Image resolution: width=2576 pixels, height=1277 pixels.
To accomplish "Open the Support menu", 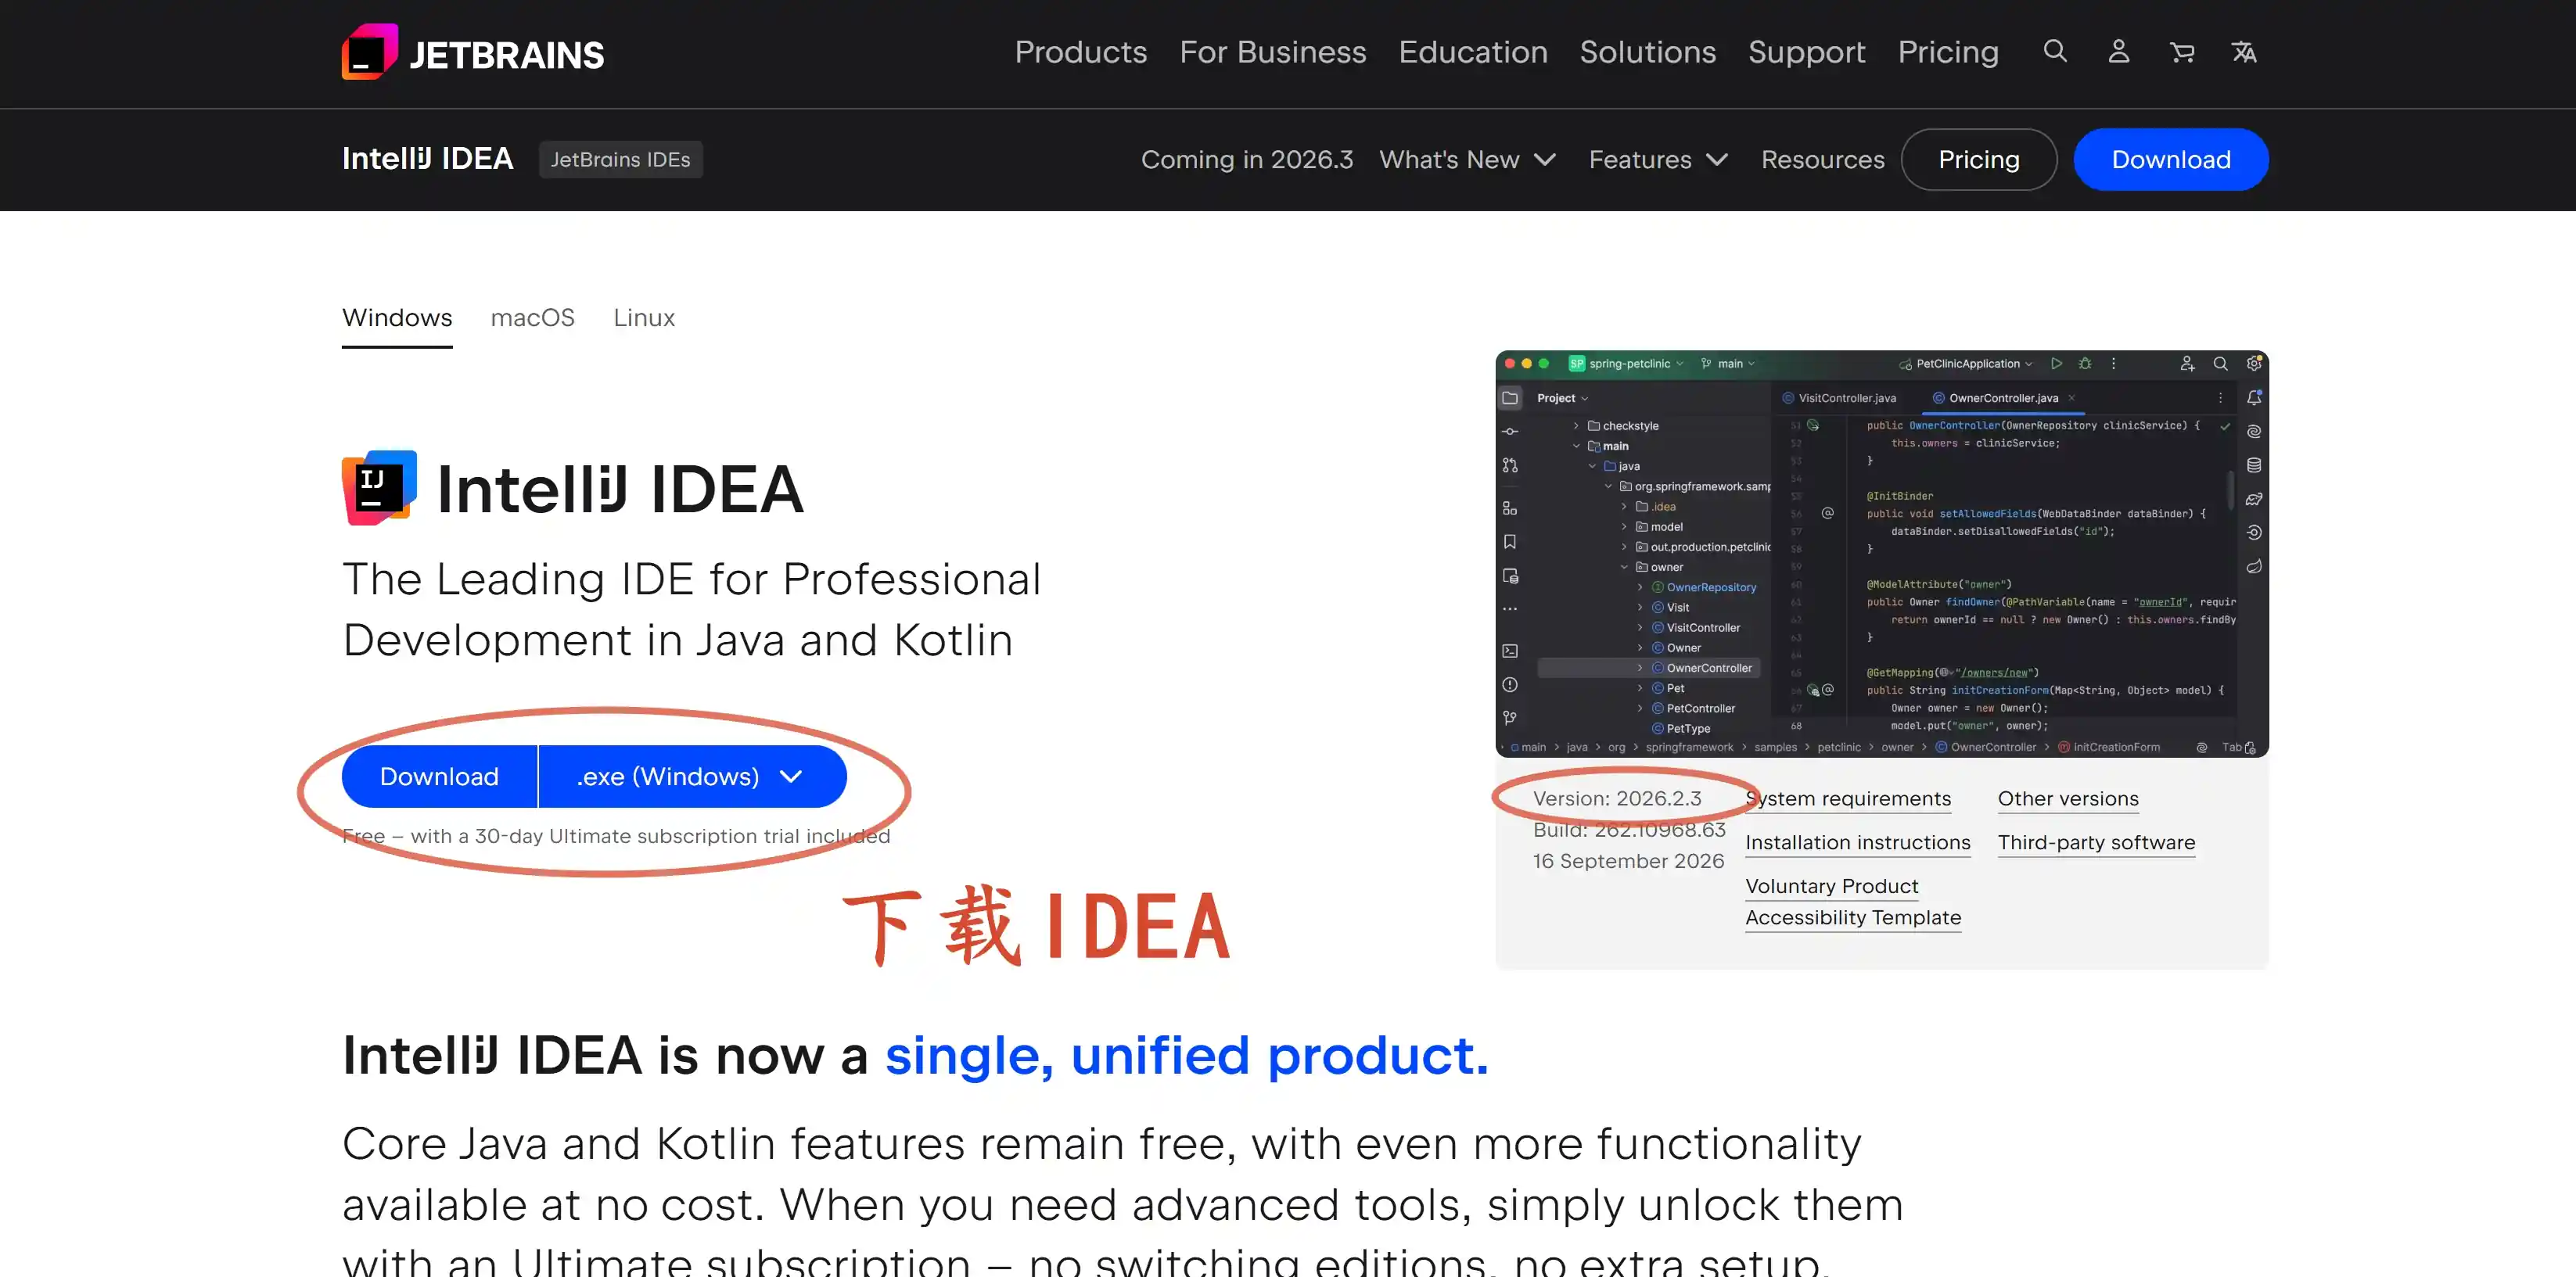I will coord(1807,52).
